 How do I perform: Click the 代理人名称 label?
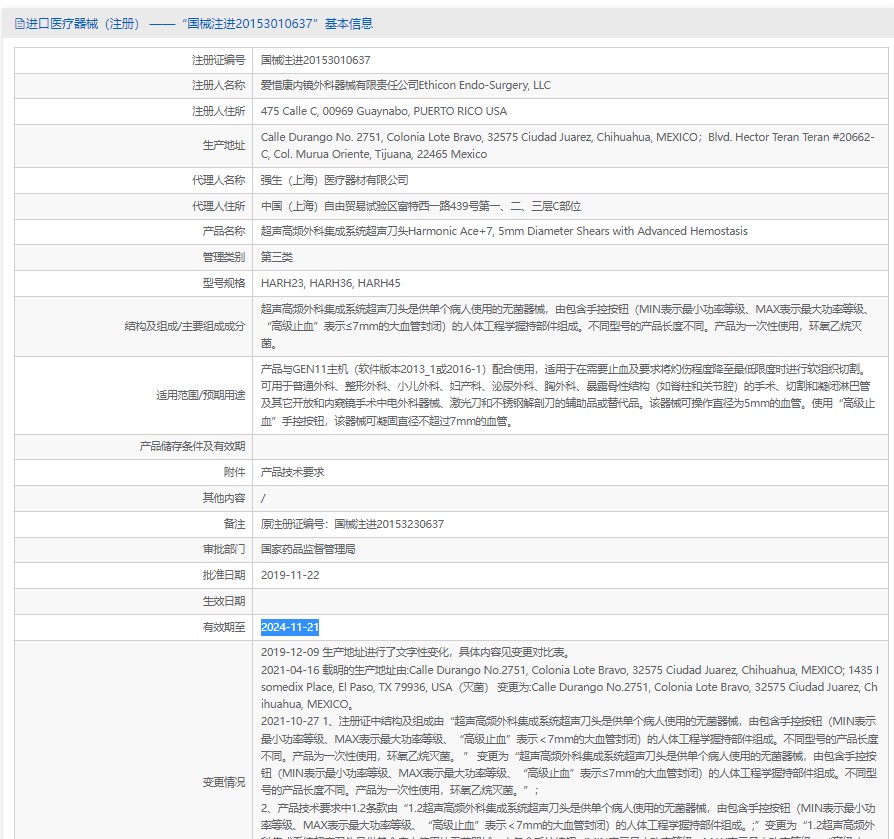218,180
